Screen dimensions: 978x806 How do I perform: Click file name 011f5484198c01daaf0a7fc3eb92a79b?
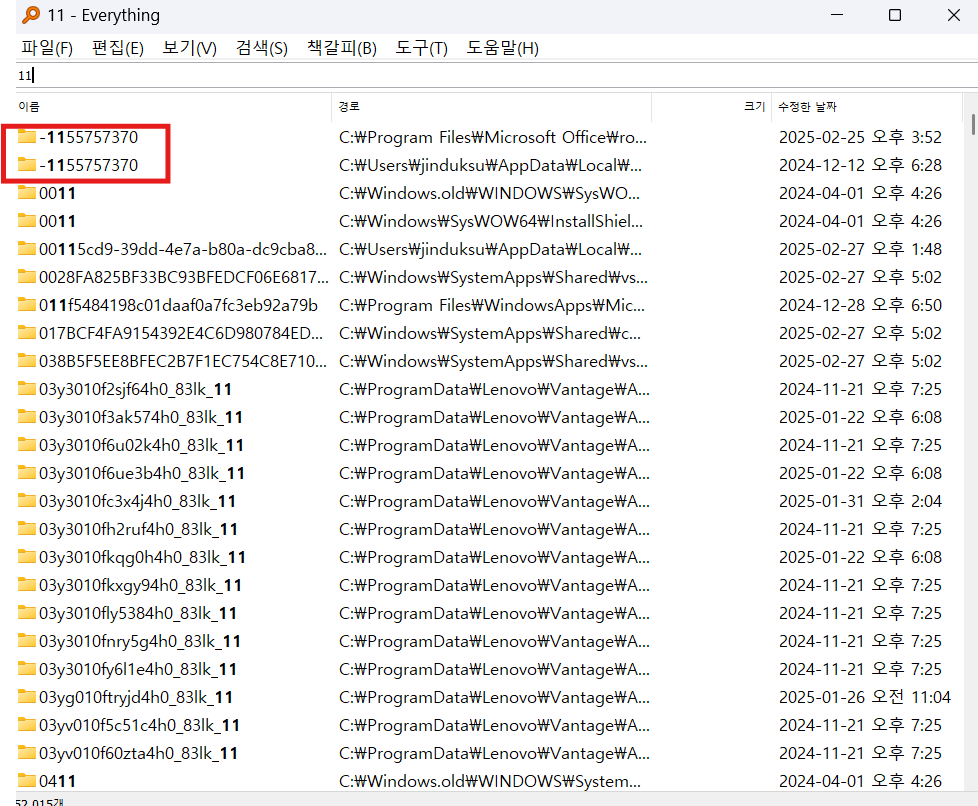click(x=178, y=305)
